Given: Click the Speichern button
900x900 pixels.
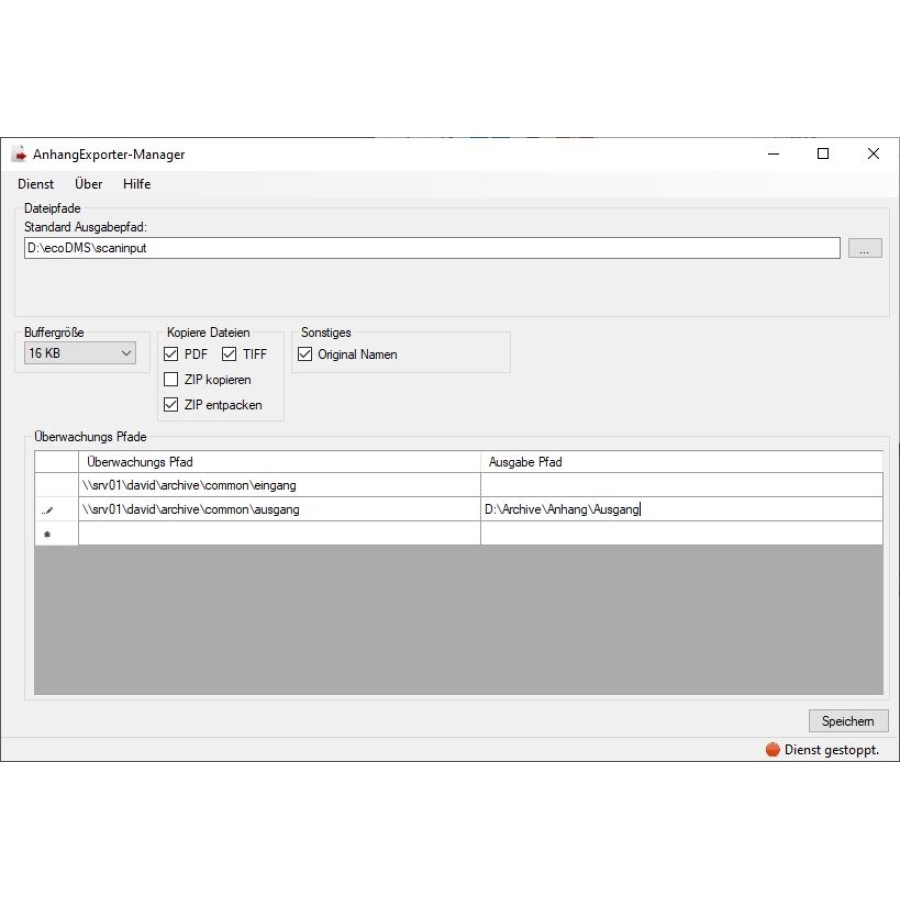Looking at the screenshot, I should coord(847,721).
